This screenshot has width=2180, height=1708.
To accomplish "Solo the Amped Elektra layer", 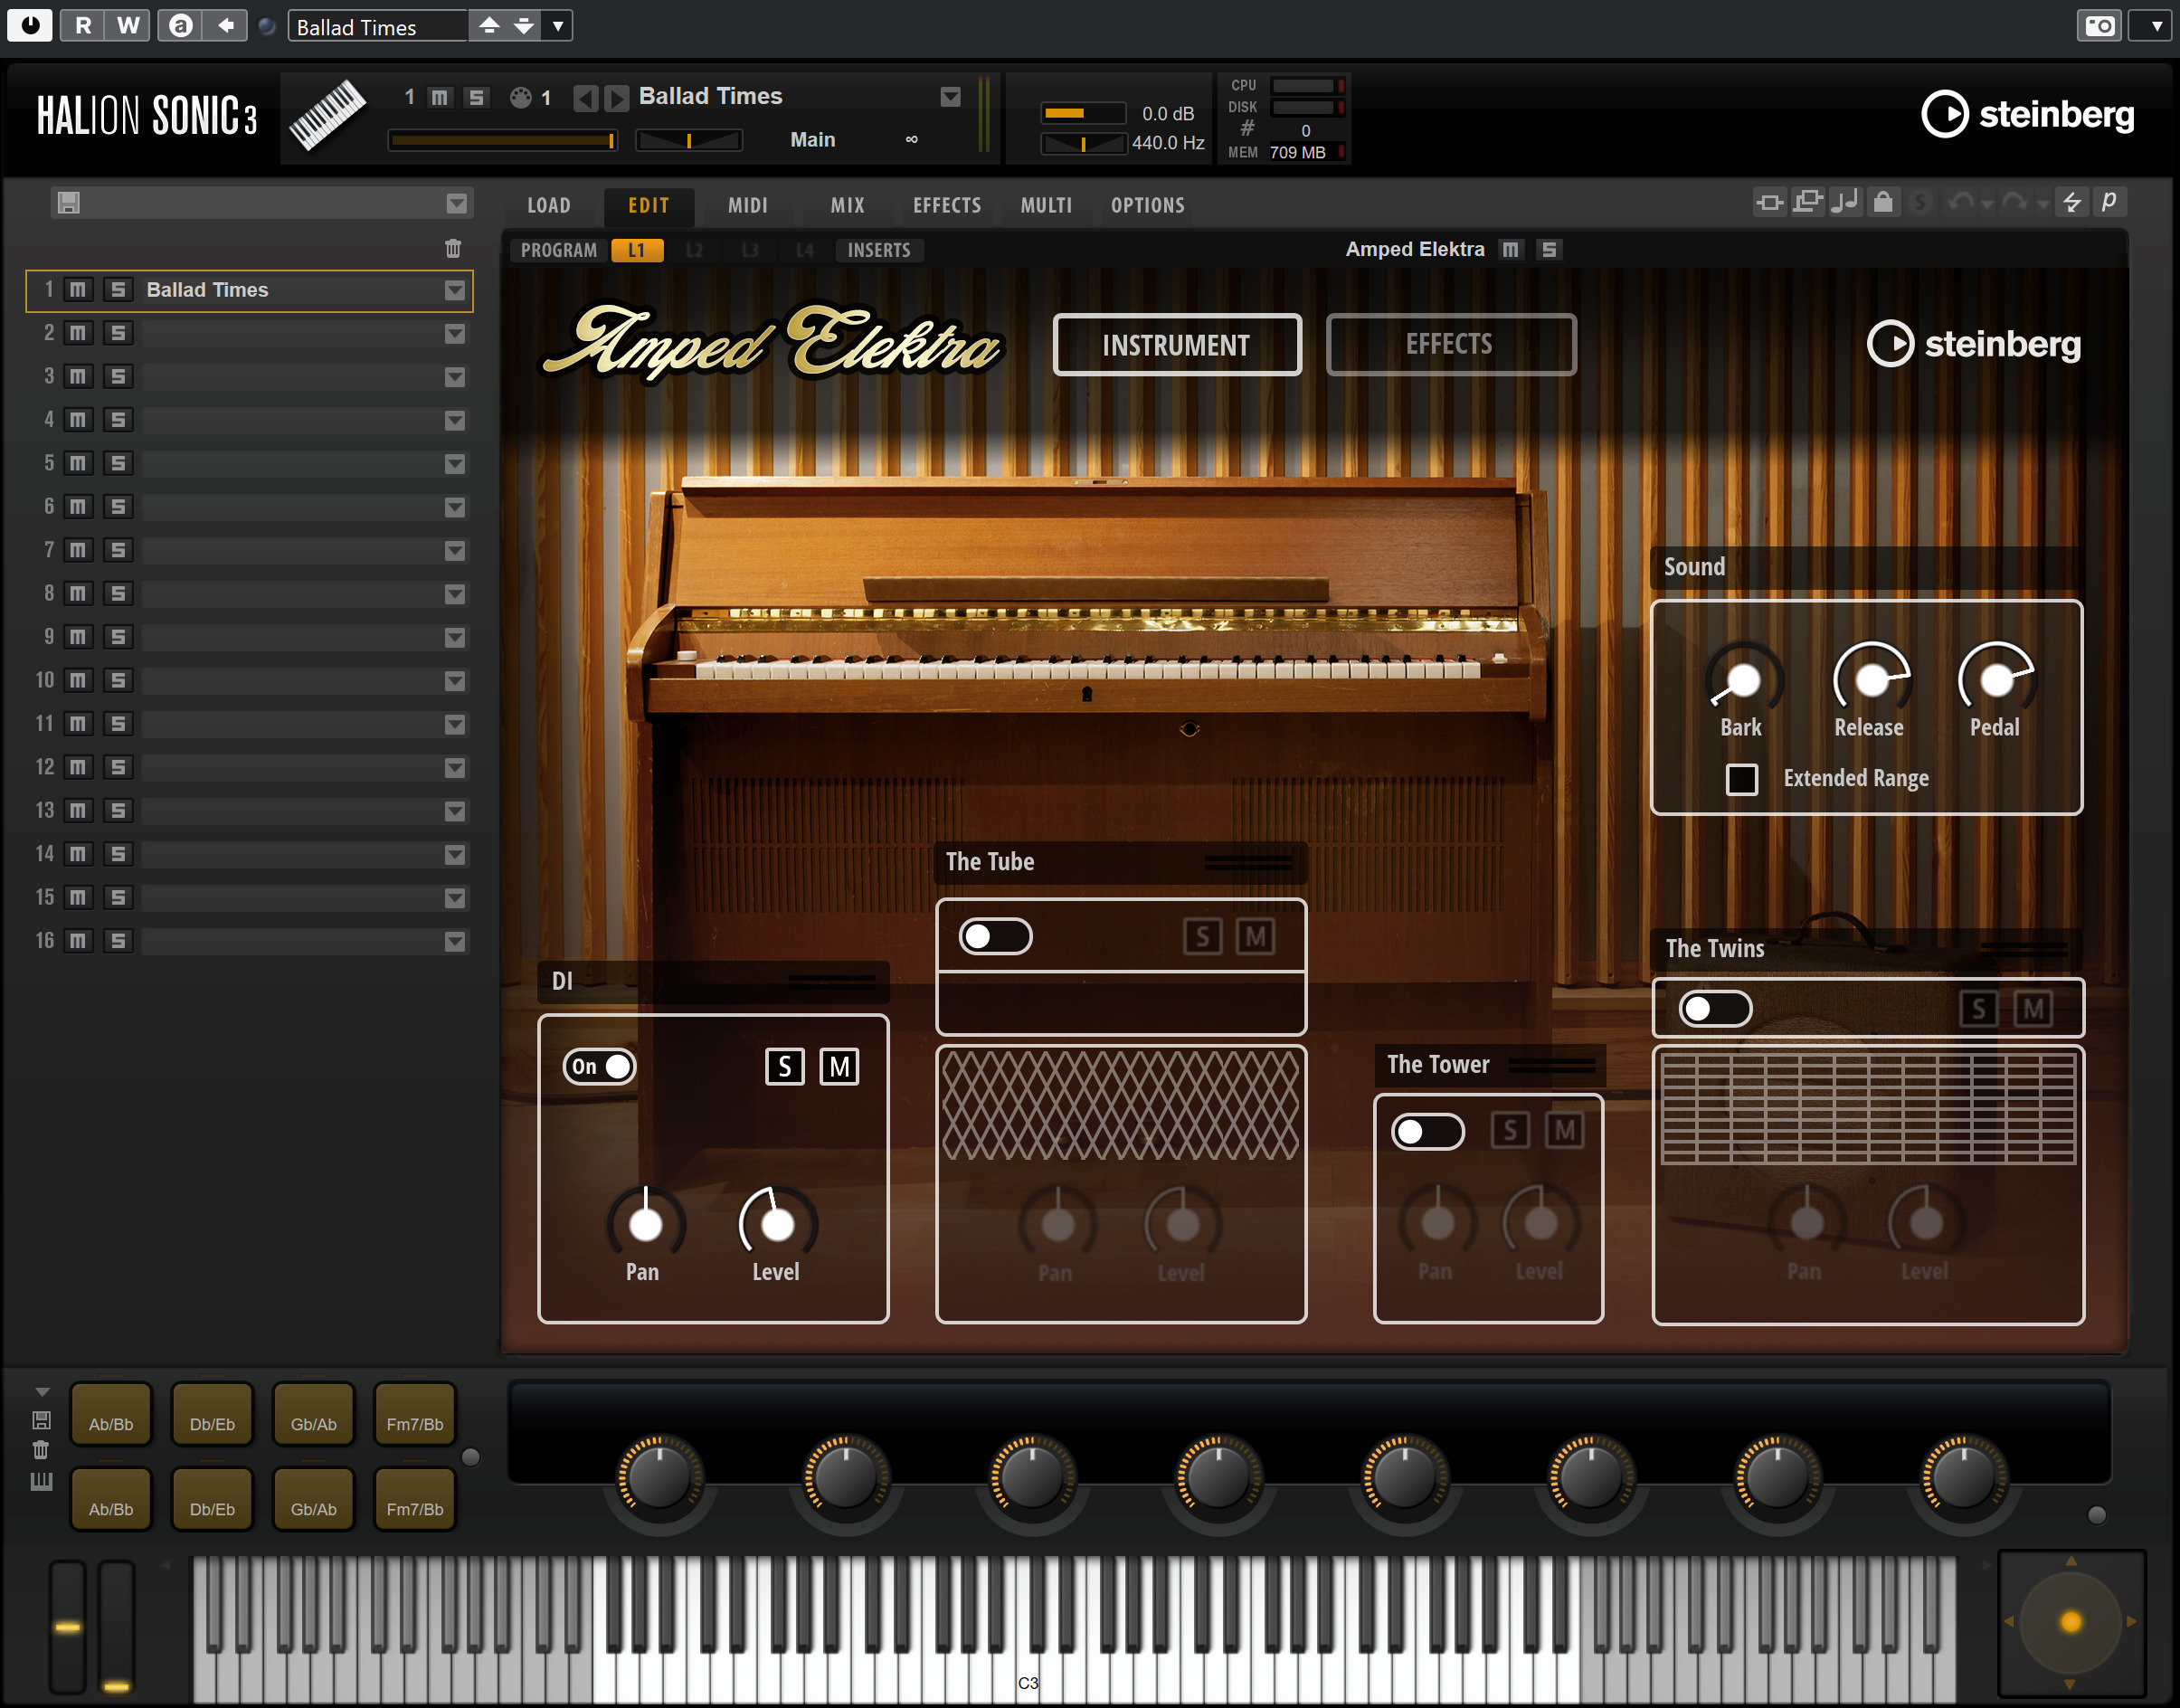I will click(1549, 249).
